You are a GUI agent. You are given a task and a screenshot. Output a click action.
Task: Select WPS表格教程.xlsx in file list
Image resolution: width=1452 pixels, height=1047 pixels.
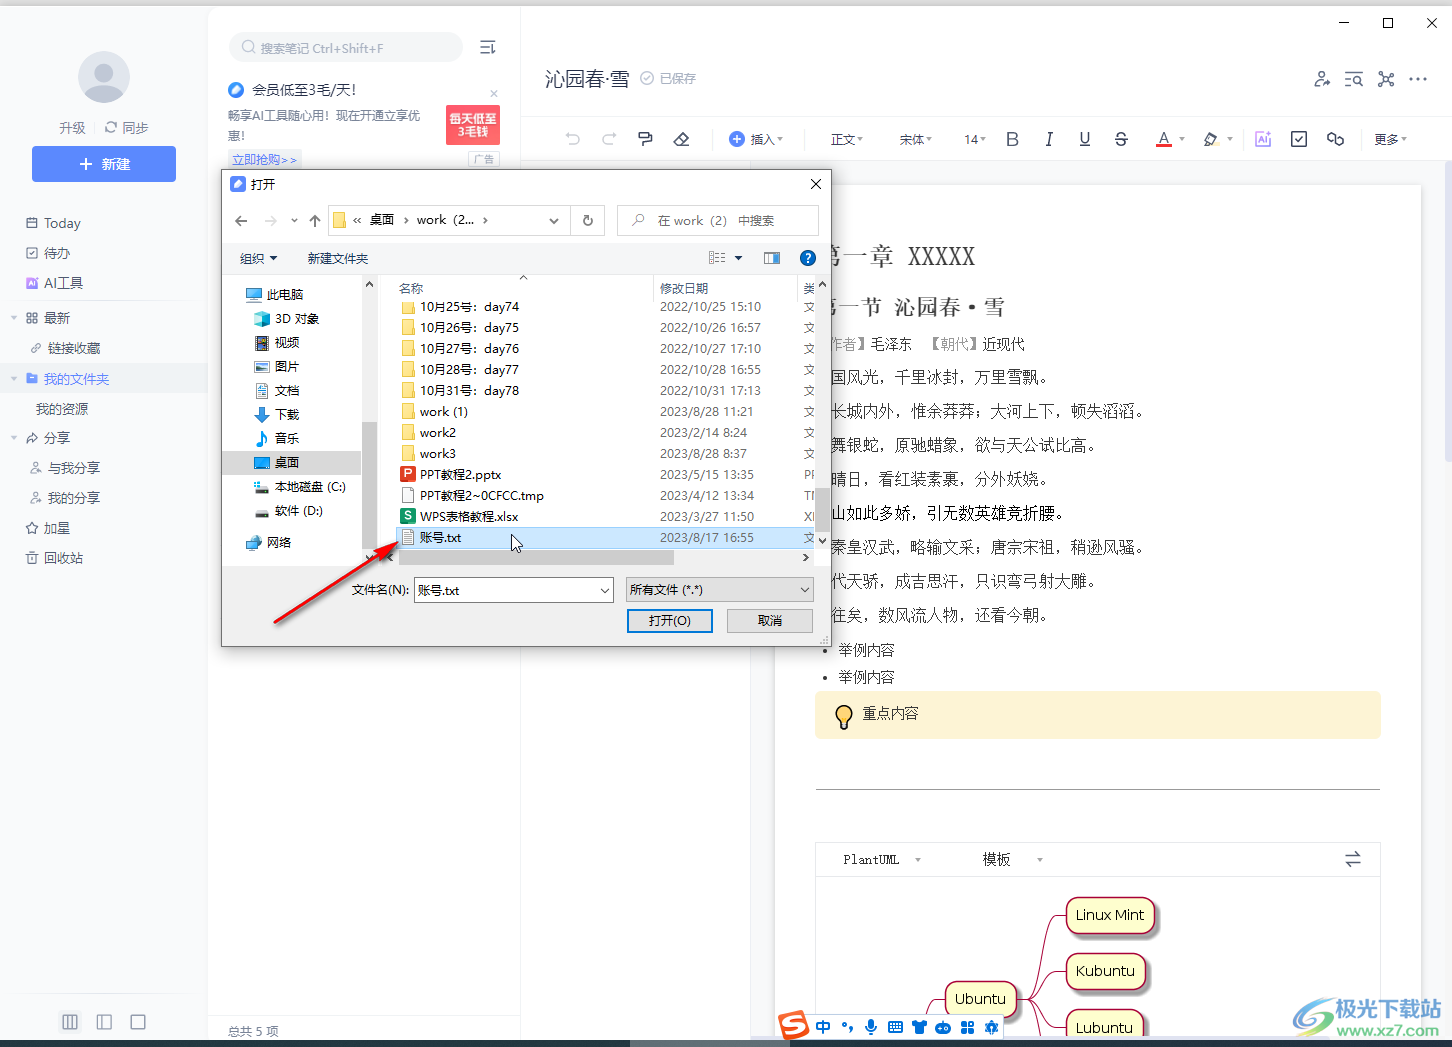(469, 516)
